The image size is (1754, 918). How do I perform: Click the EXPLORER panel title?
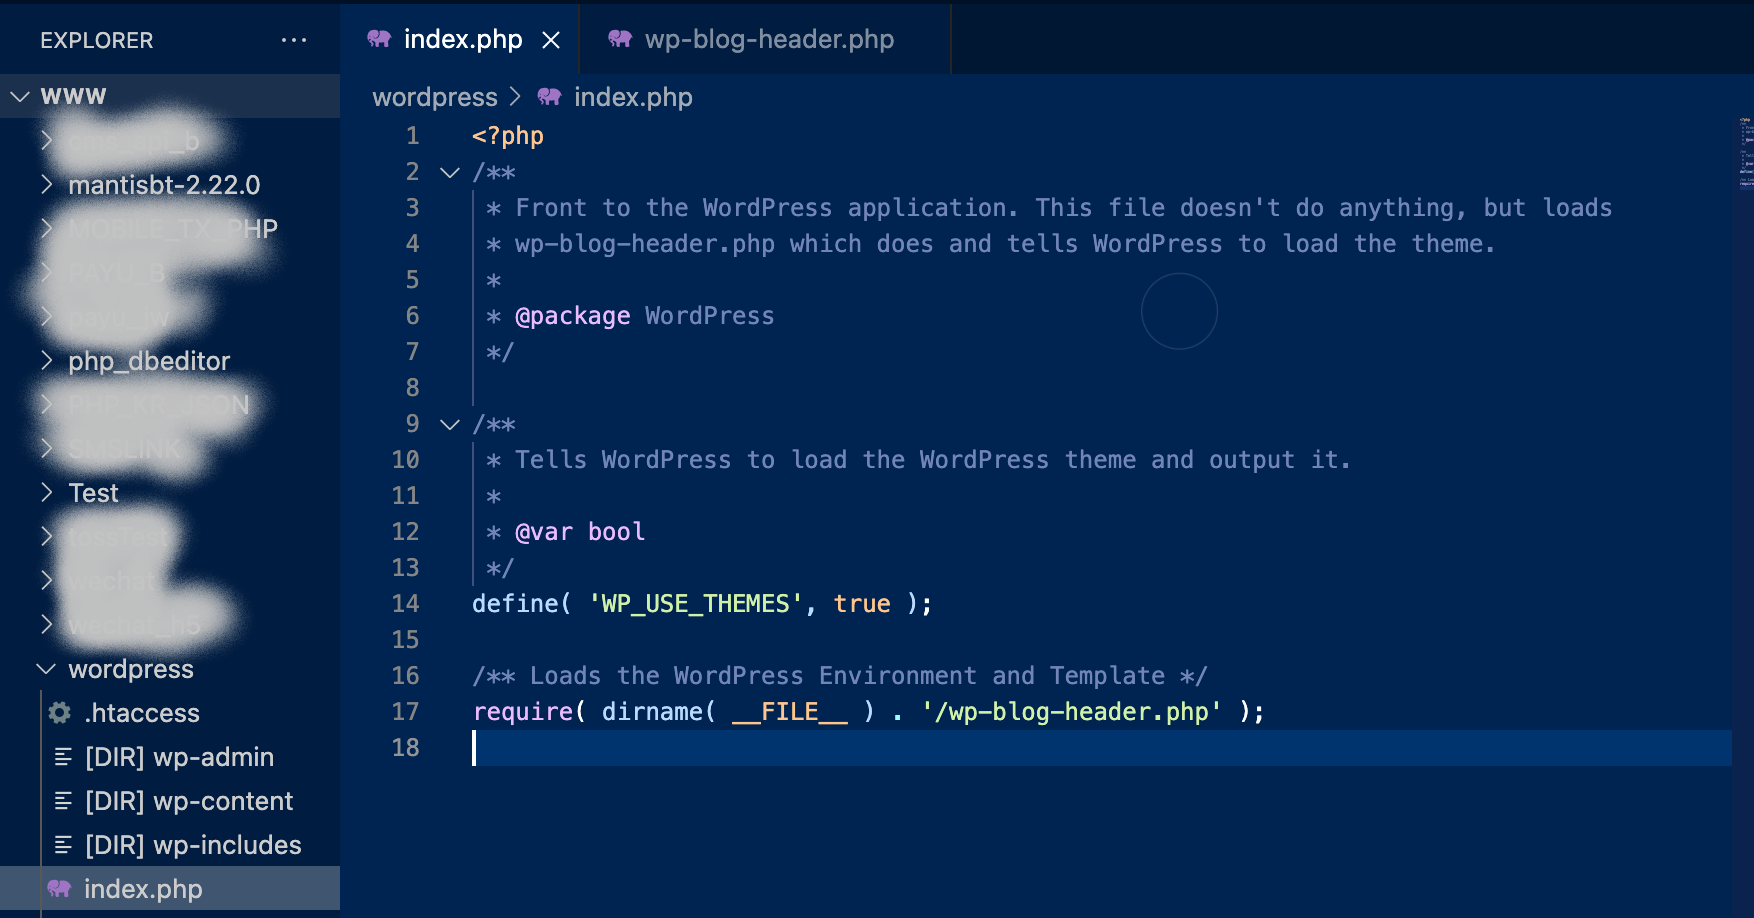(97, 41)
